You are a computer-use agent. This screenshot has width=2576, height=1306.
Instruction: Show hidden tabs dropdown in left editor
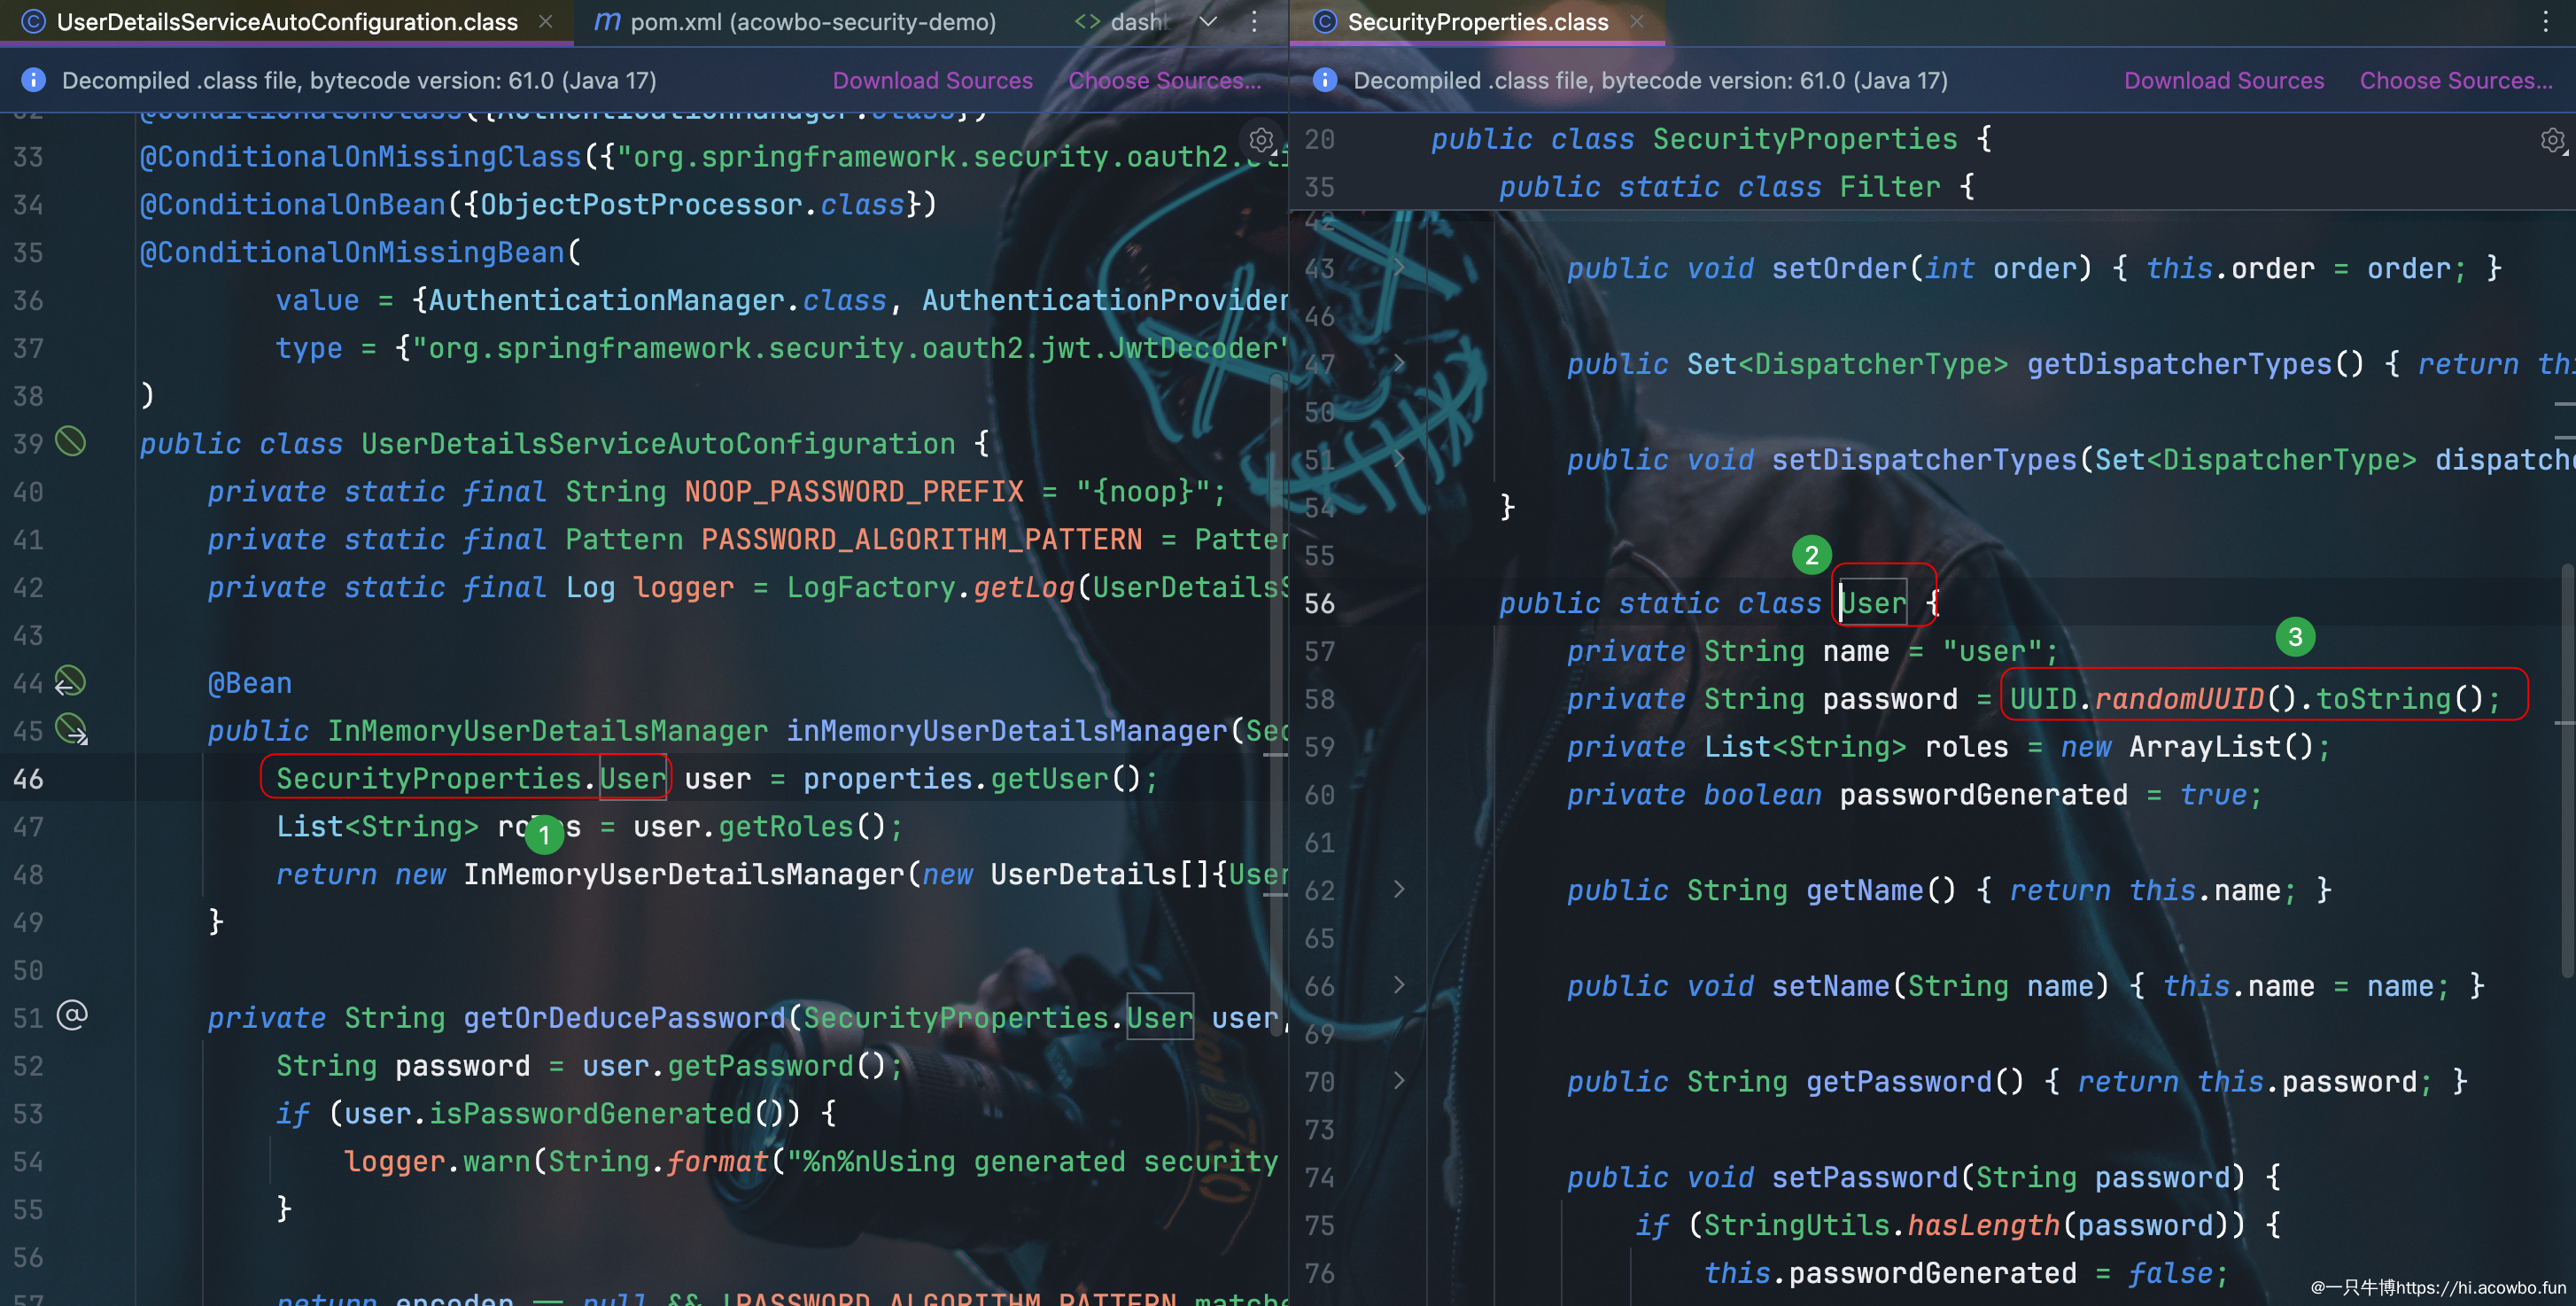click(1208, 22)
